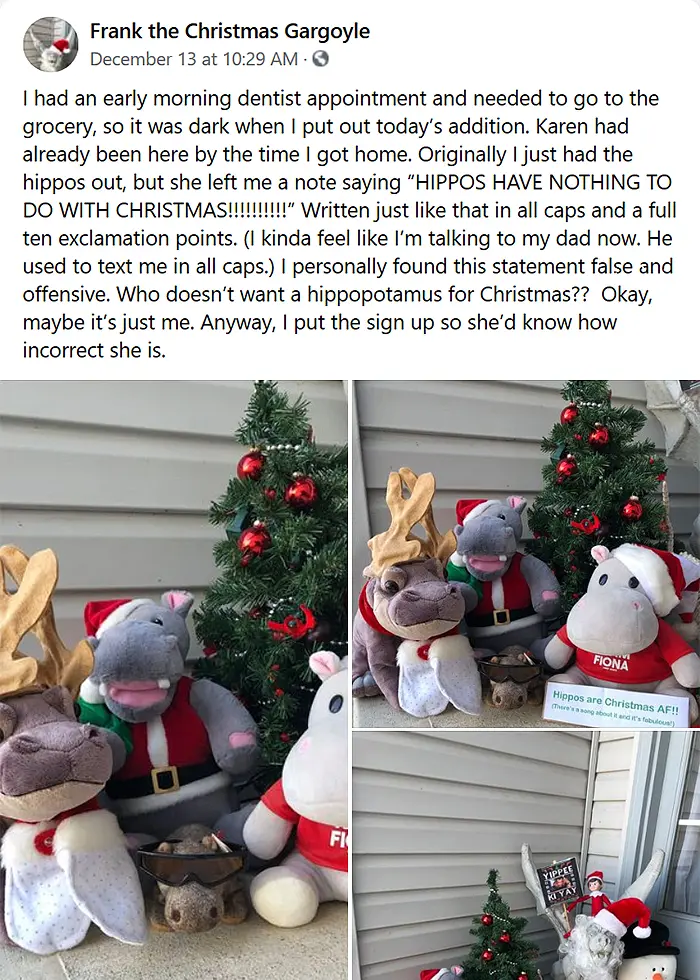Visit the Frank the Christmas Gargoyle page name

pos(230,31)
